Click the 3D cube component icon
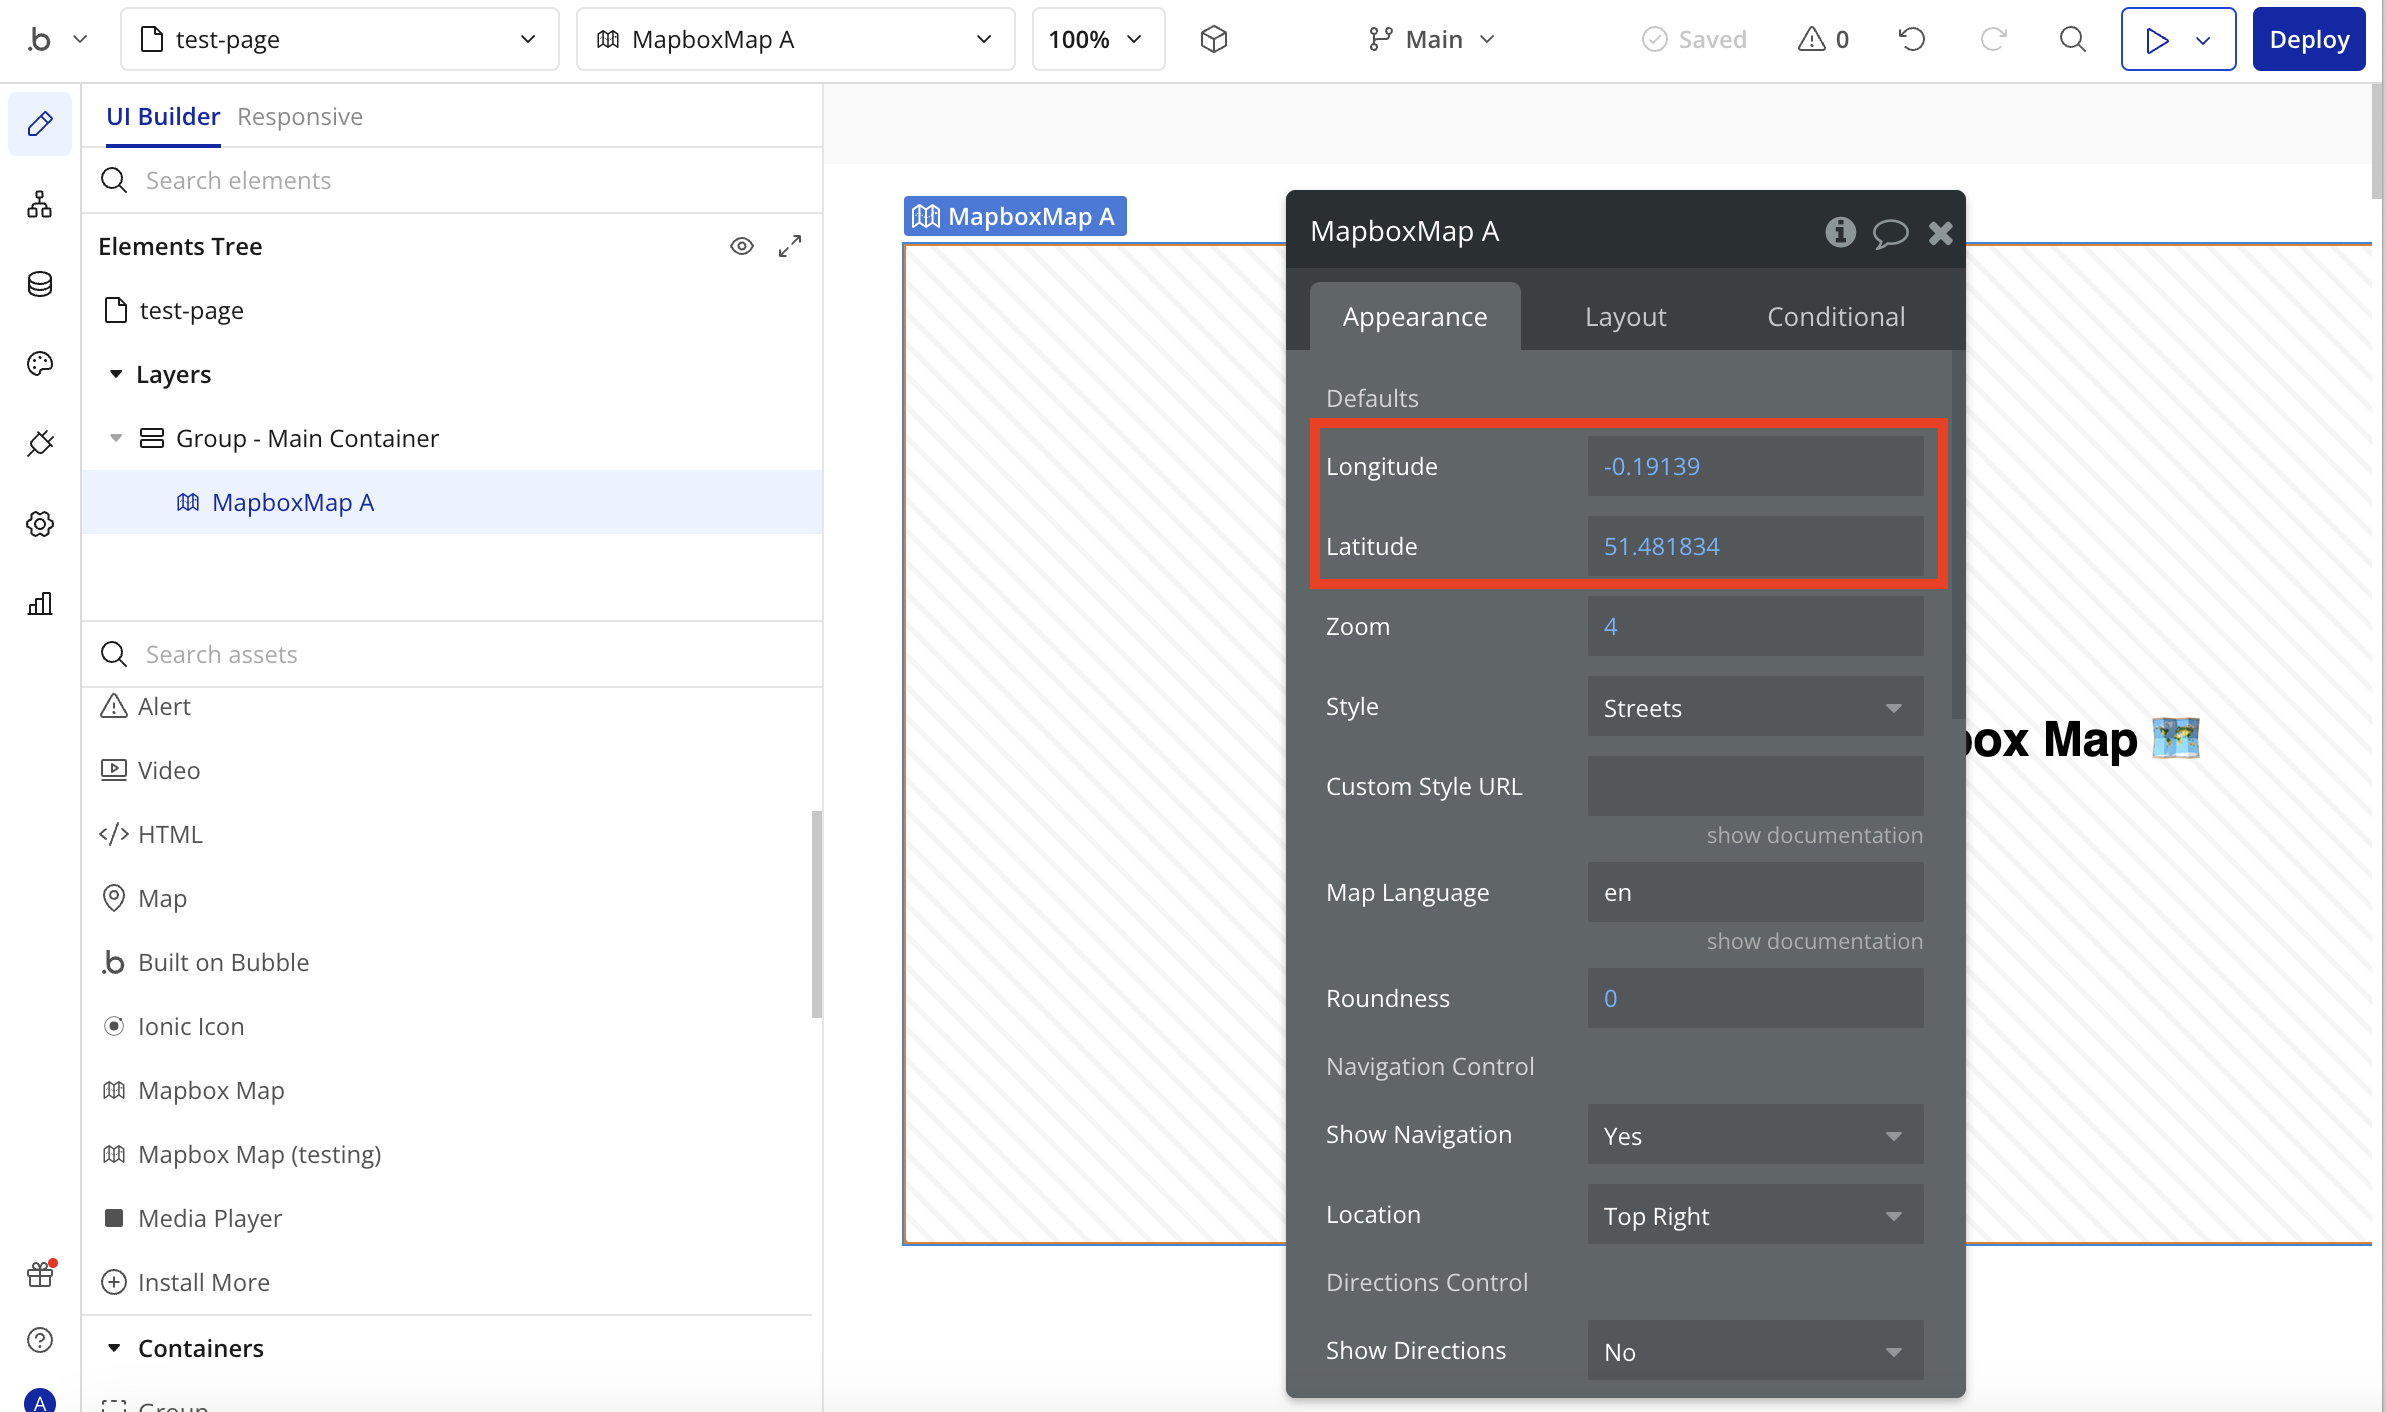The width and height of the screenshot is (2386, 1412). click(1214, 39)
